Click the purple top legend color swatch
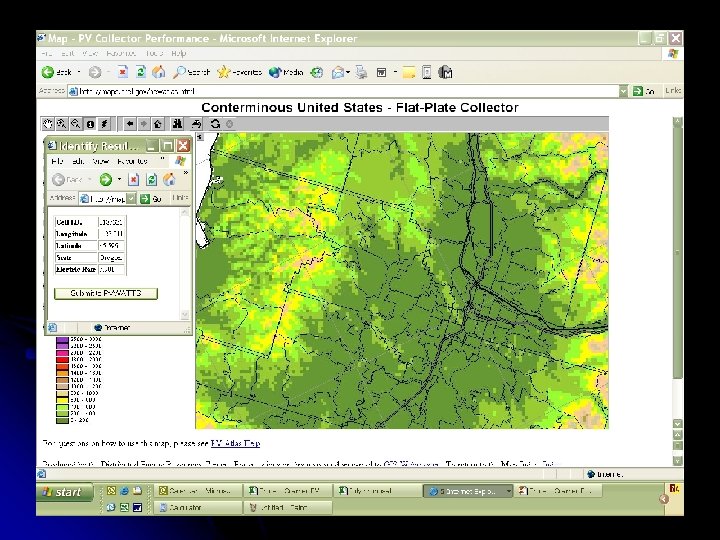This screenshot has width=720, height=540. (61, 341)
